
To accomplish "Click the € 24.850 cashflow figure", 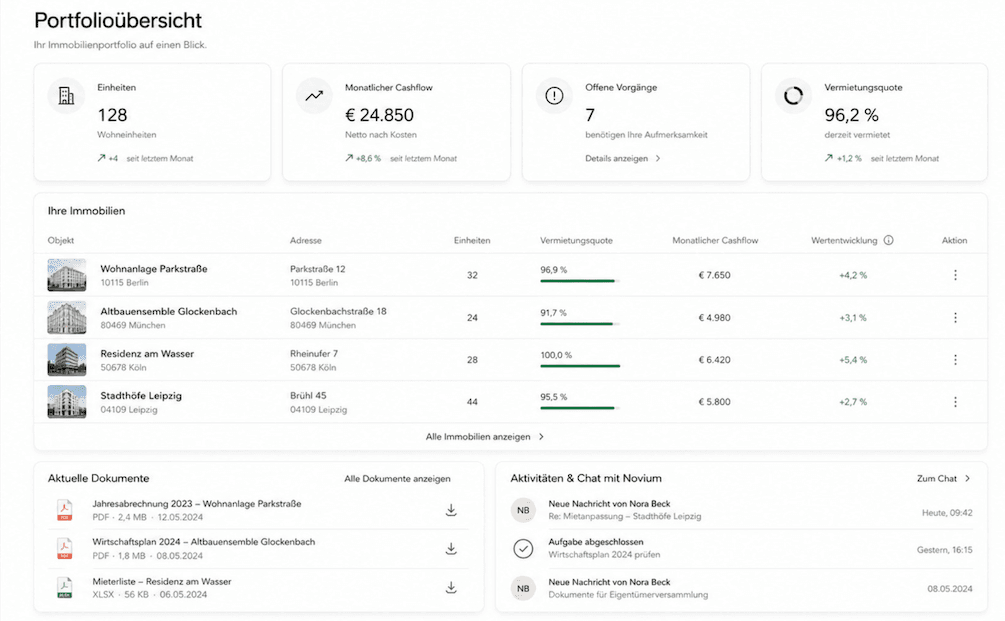I will pos(379,115).
